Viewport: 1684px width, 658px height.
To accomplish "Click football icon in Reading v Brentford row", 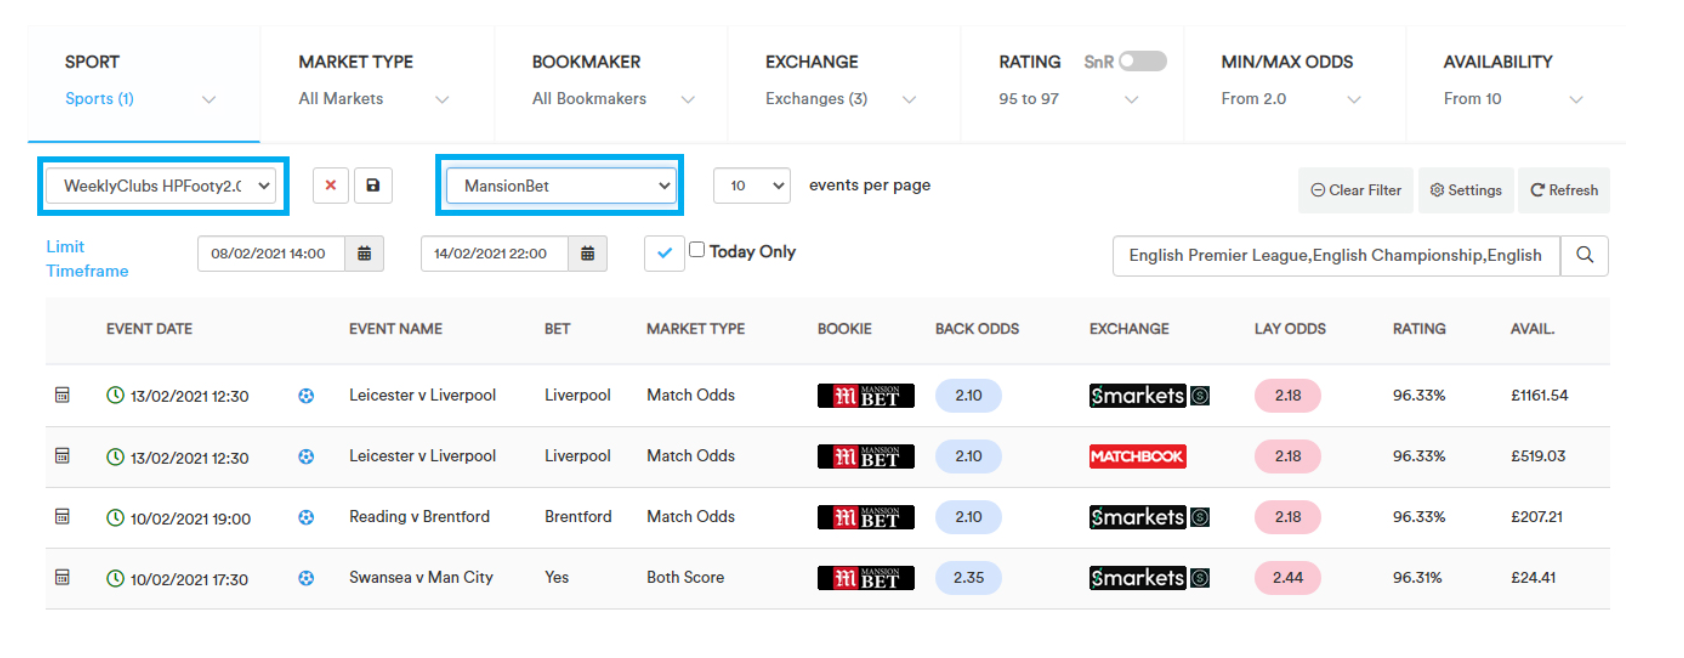I will point(306,517).
